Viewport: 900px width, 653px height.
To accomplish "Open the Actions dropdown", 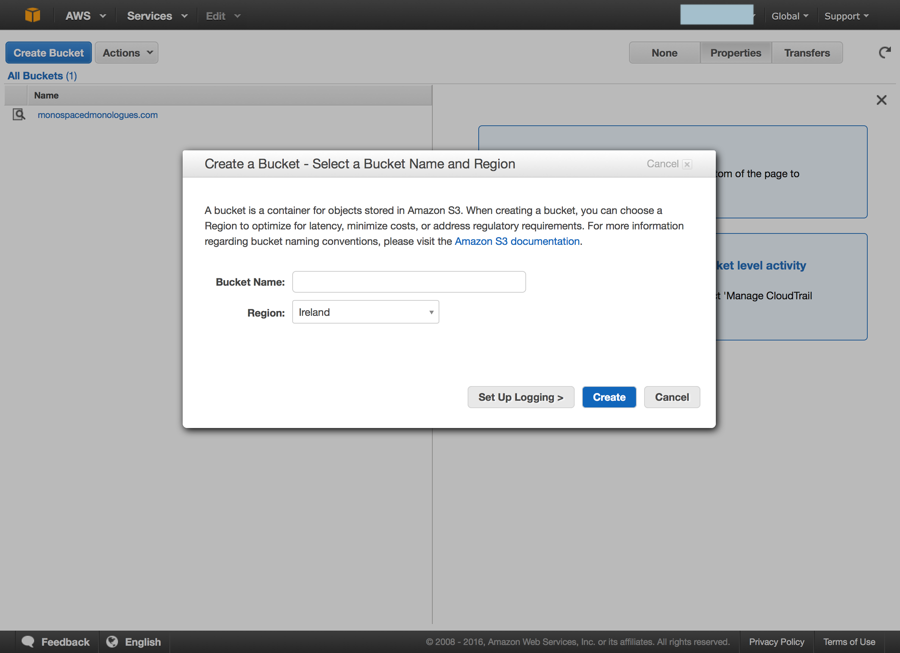I will [x=127, y=53].
